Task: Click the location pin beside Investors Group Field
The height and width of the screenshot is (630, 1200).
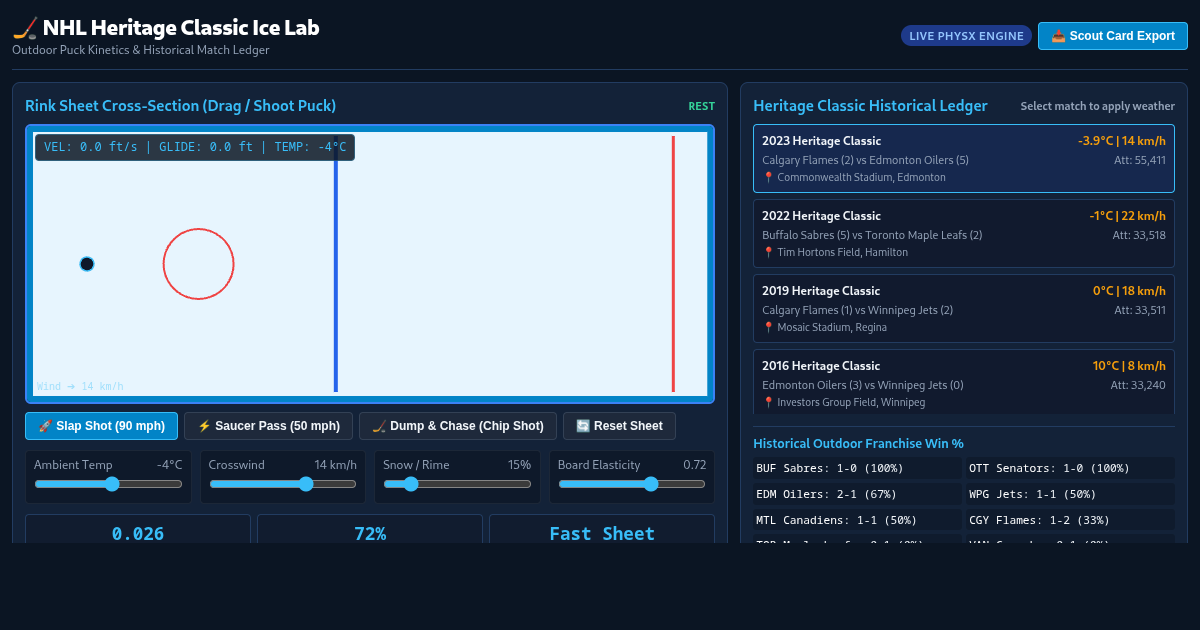Action: click(x=768, y=402)
